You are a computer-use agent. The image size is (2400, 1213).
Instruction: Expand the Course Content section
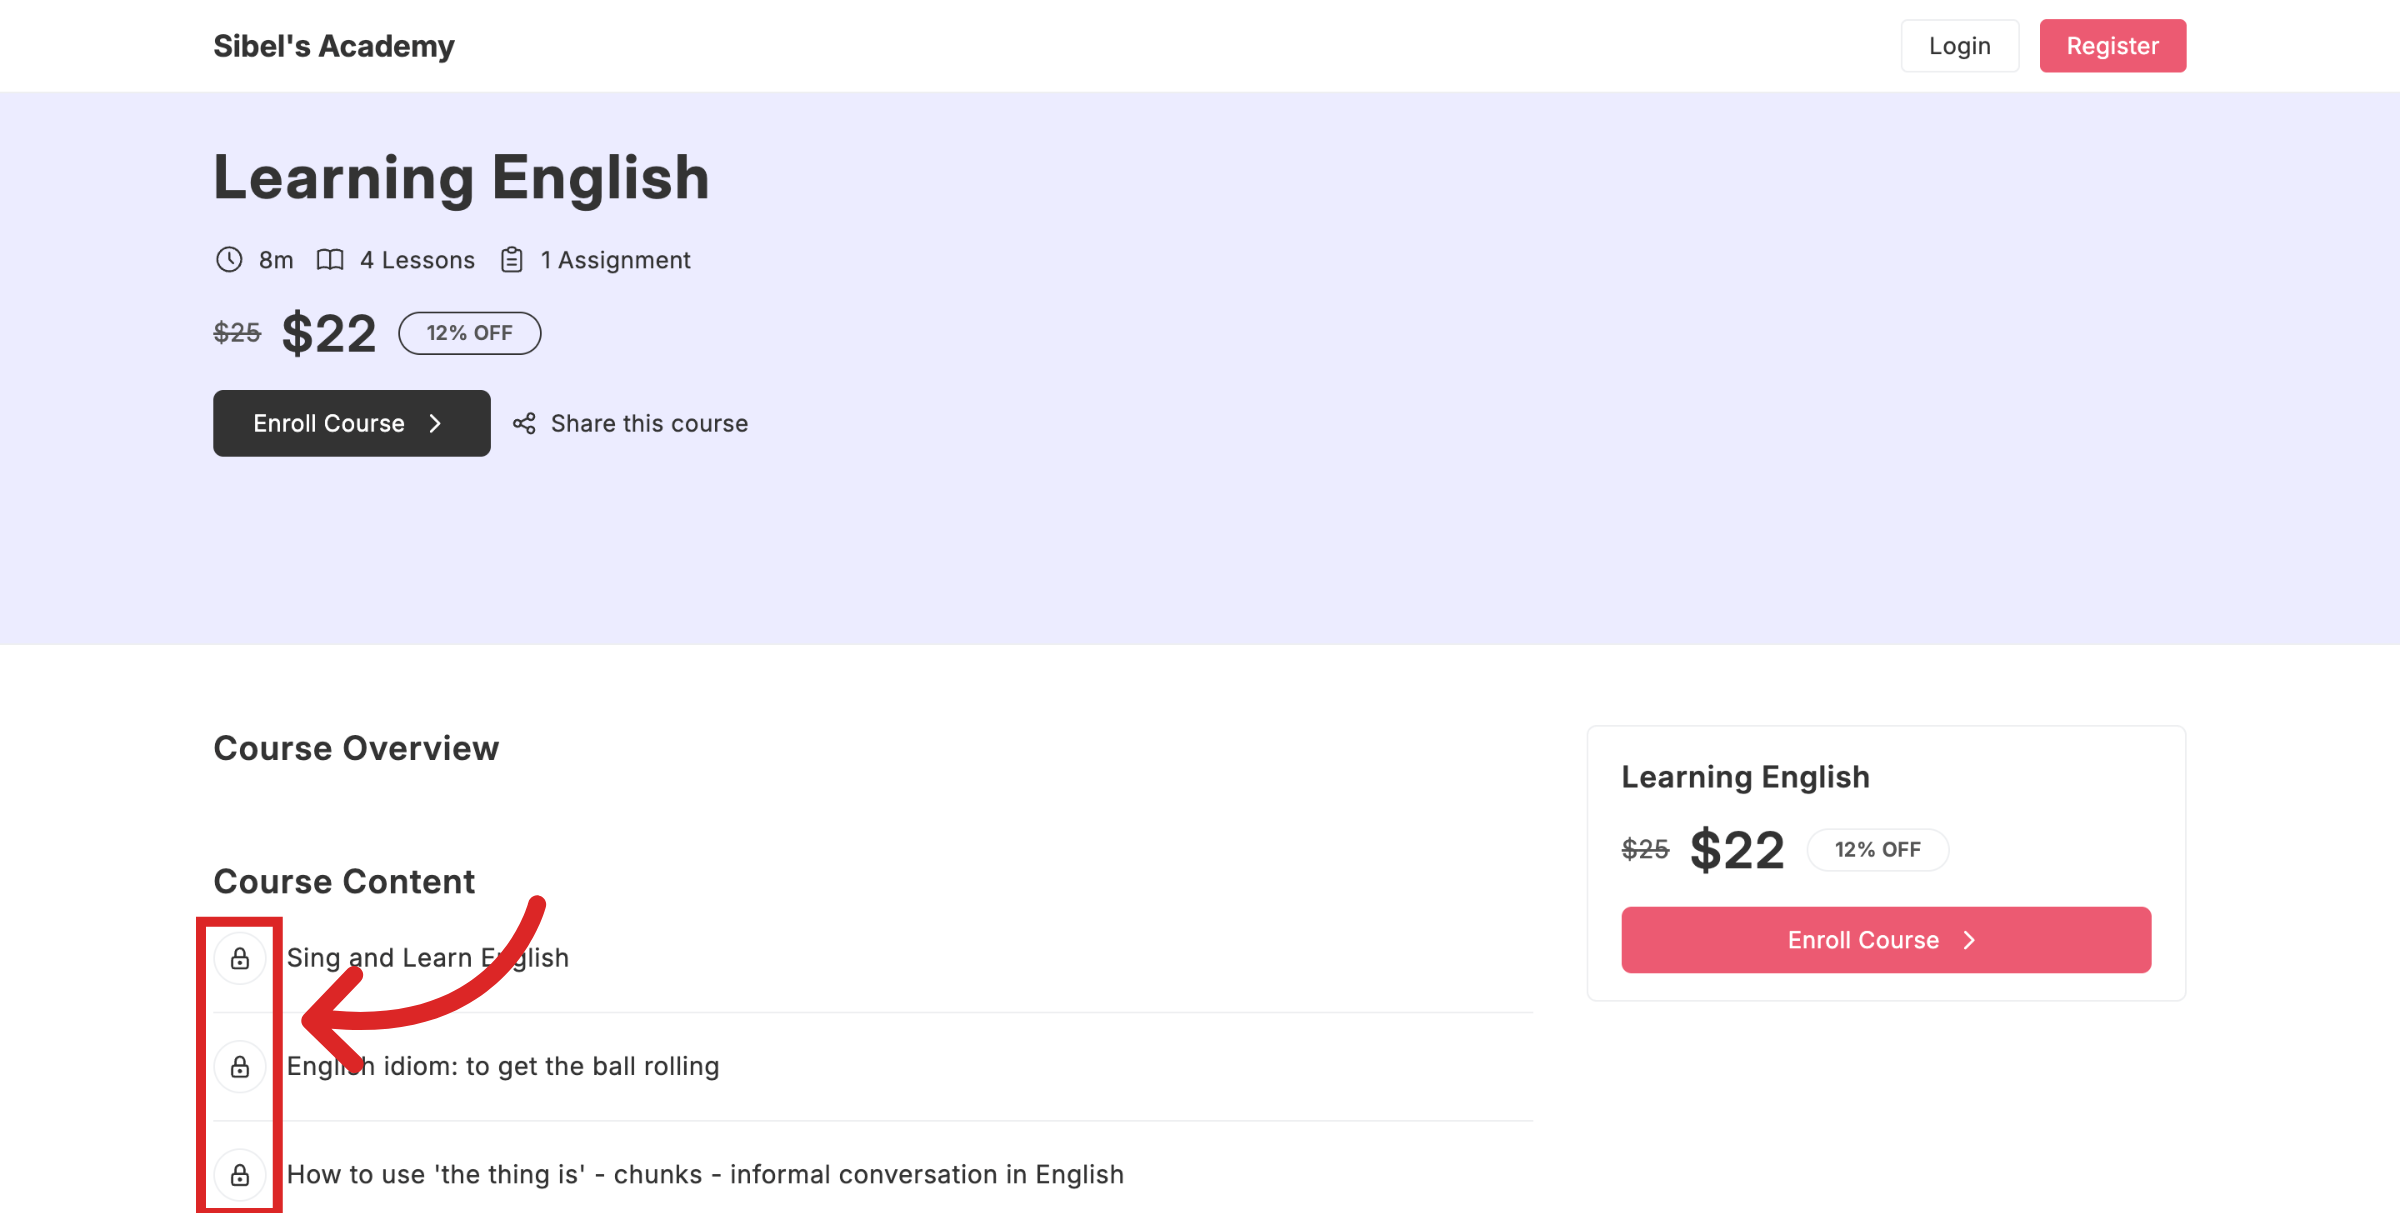pos(344,881)
